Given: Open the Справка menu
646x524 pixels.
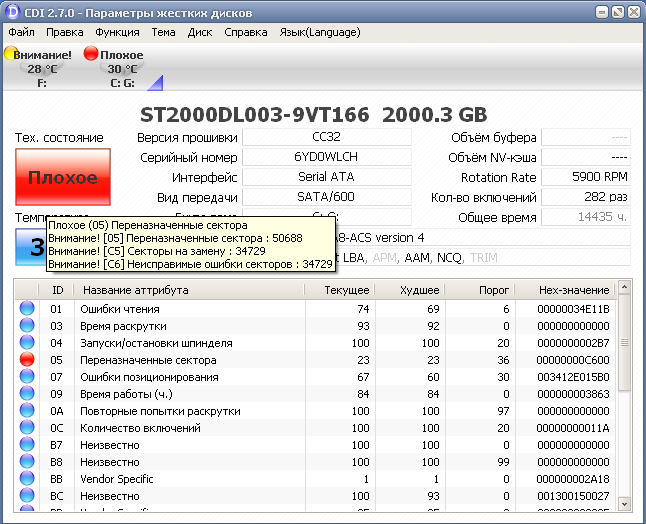Looking at the screenshot, I should click(x=246, y=32).
